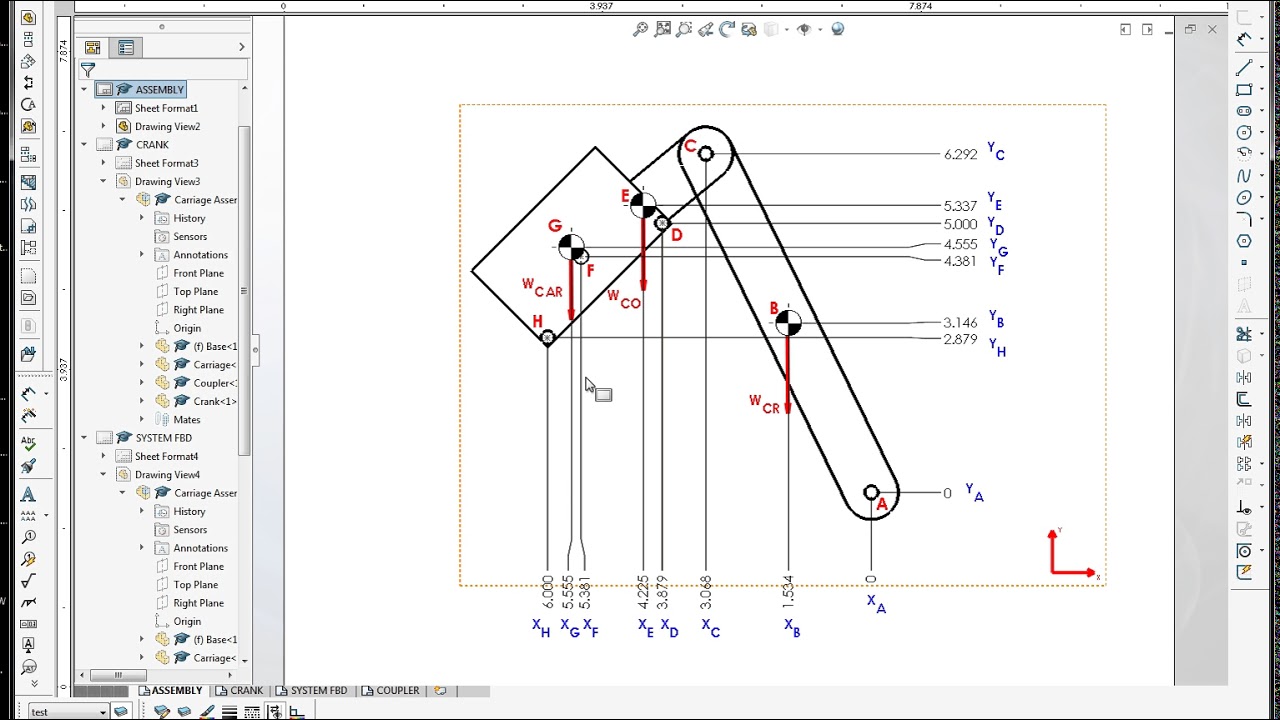This screenshot has height=720, width=1280.
Task: Click the 3.146 Y-B dimension value
Action: [960, 323]
